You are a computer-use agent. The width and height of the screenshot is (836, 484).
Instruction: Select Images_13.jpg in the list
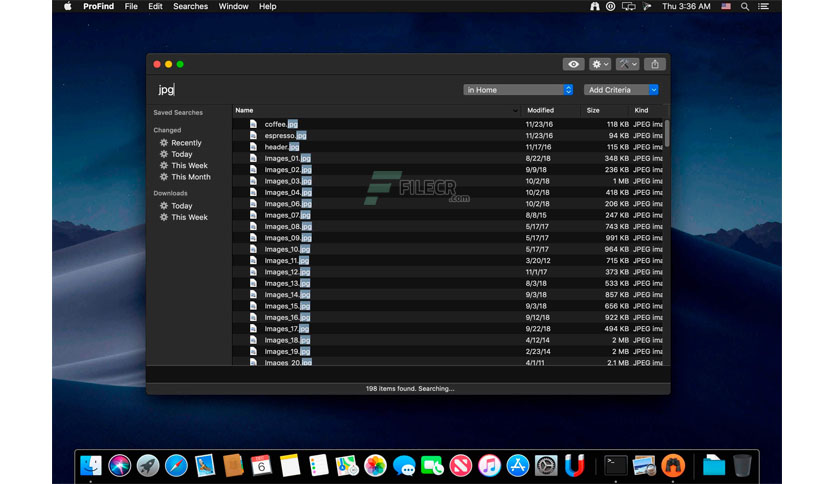click(x=448, y=283)
